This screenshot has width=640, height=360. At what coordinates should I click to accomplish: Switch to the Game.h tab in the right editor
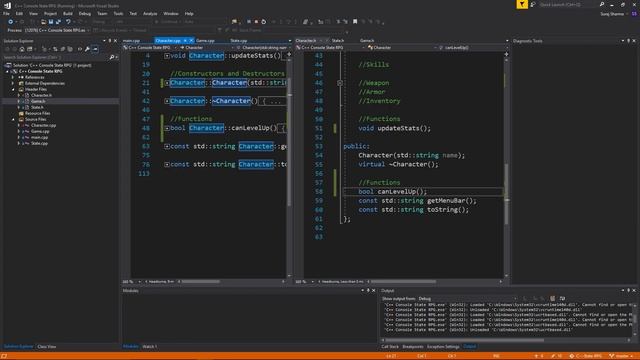click(367, 41)
